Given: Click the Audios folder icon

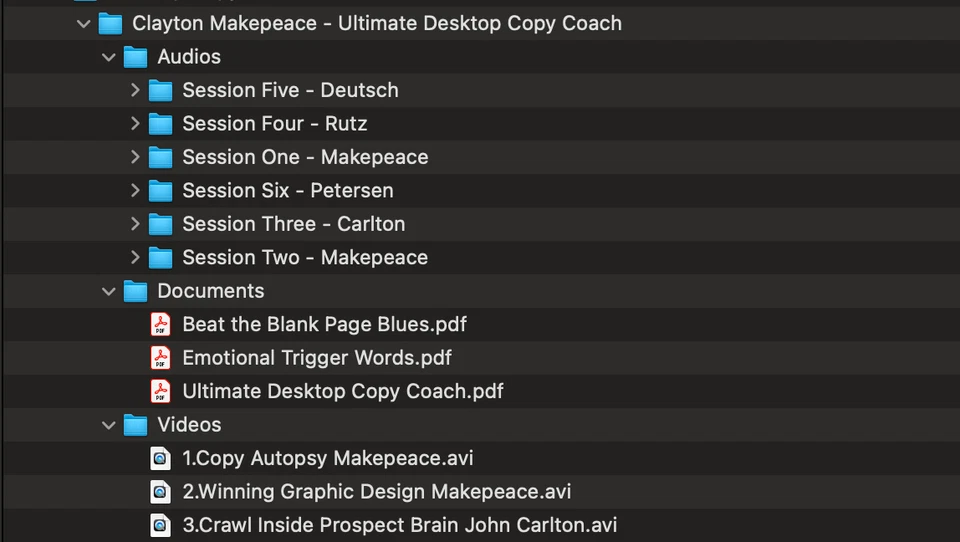Looking at the screenshot, I should click(x=135, y=57).
